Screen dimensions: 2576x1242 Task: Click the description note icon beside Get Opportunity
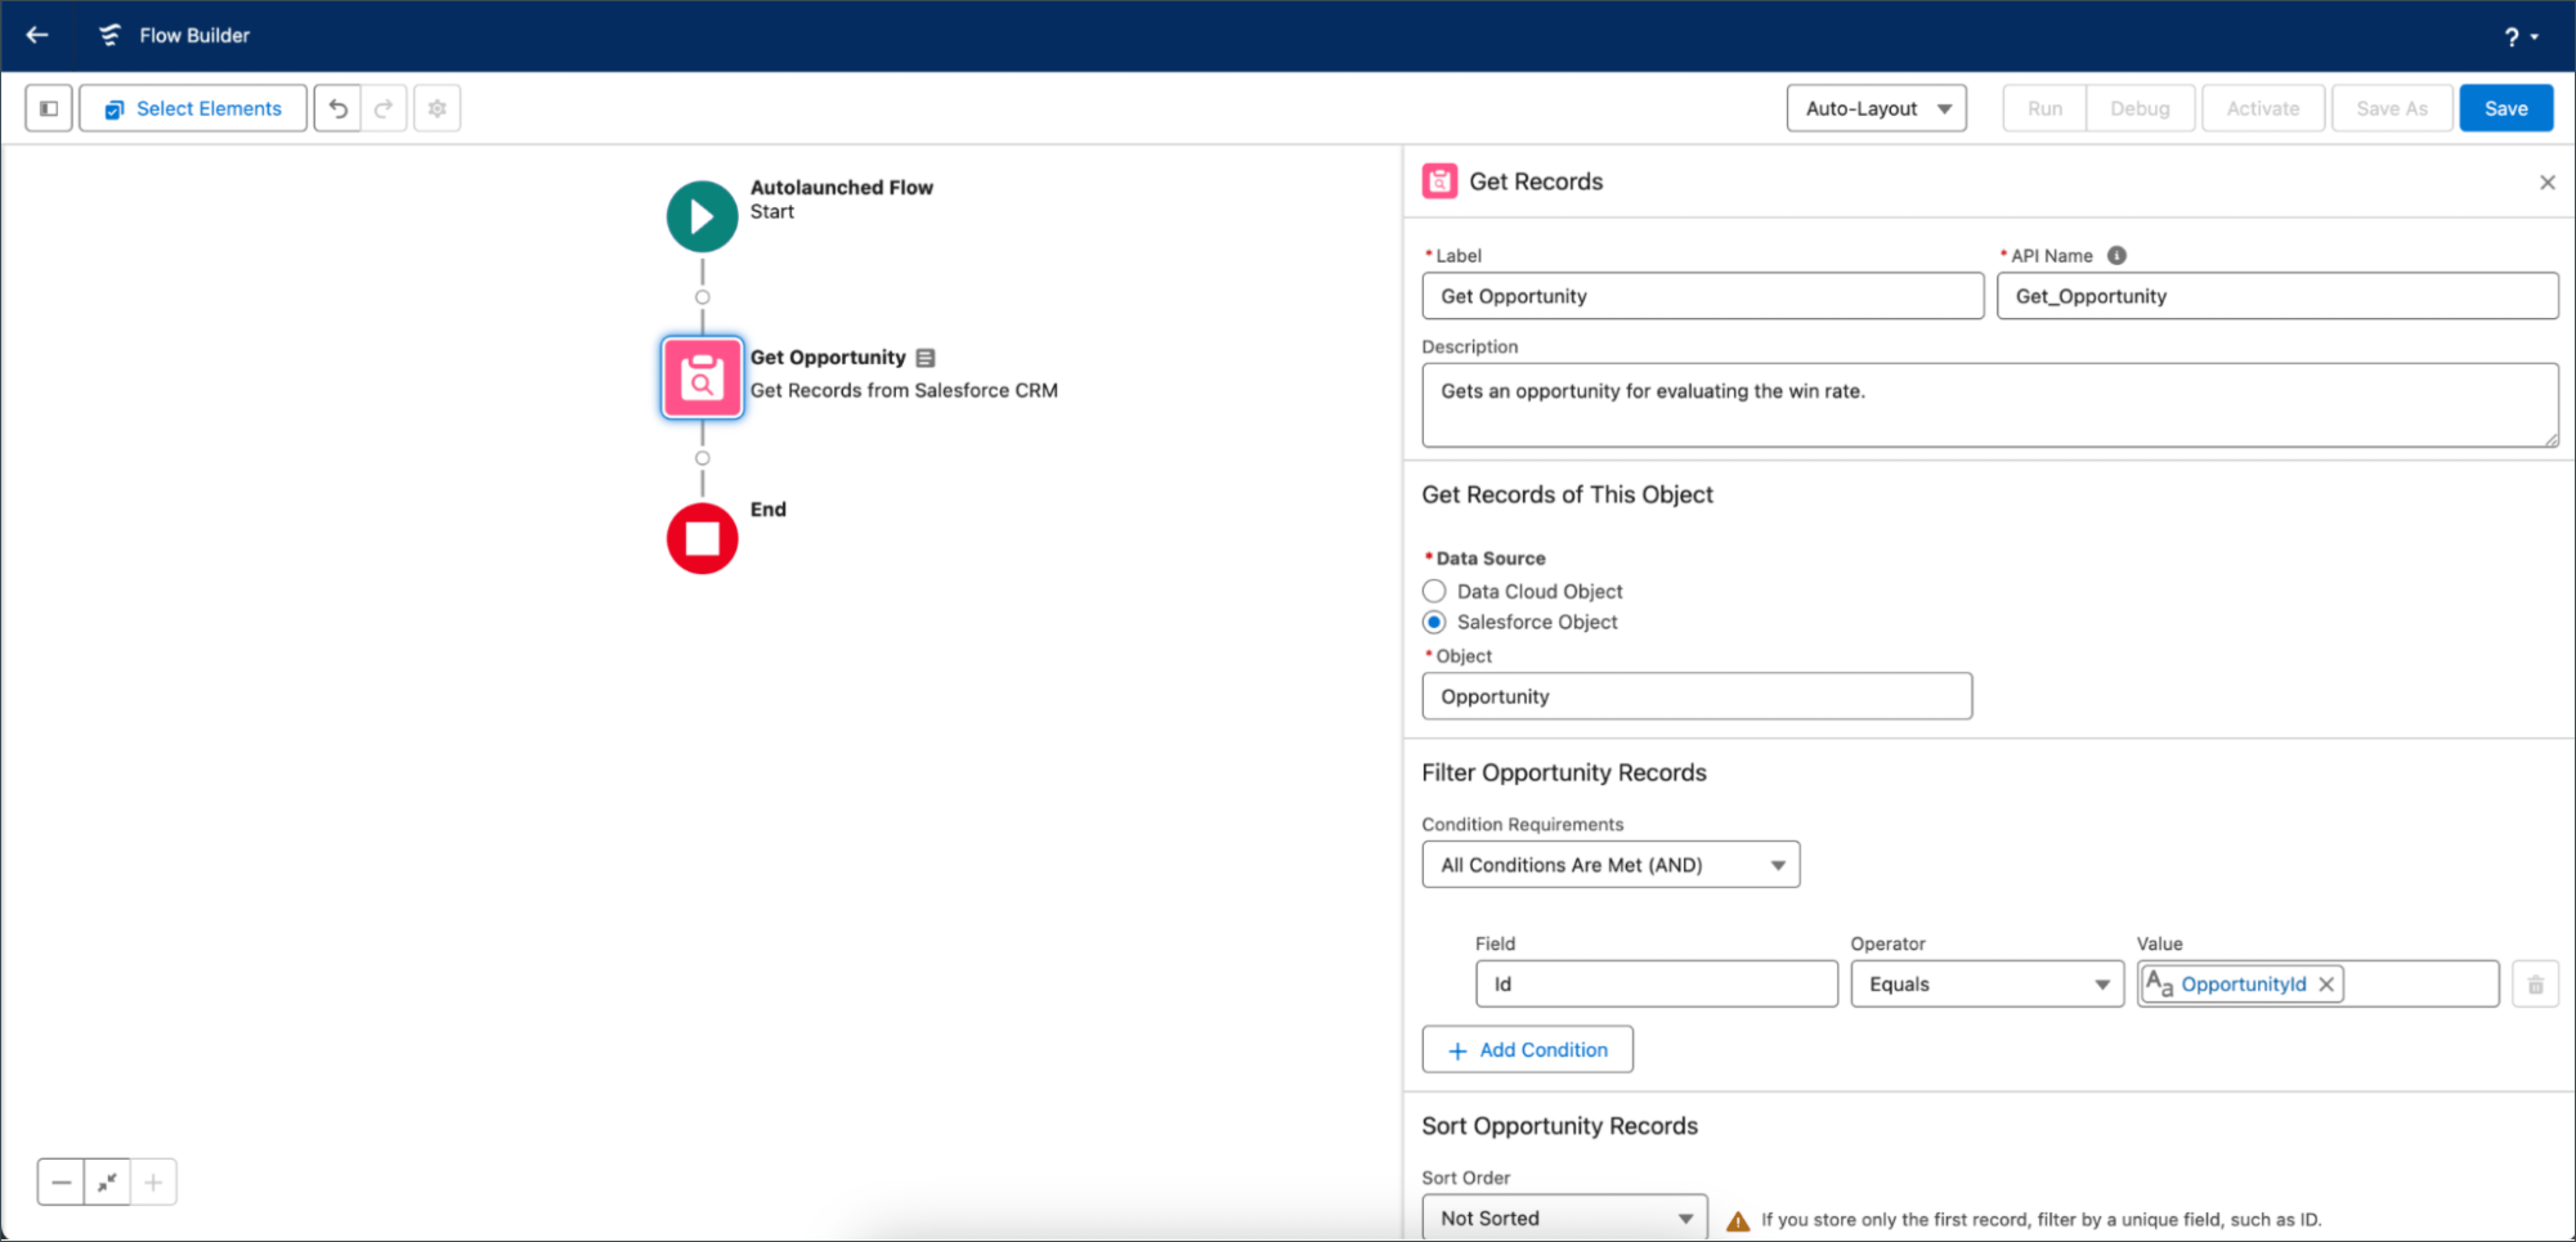click(925, 357)
